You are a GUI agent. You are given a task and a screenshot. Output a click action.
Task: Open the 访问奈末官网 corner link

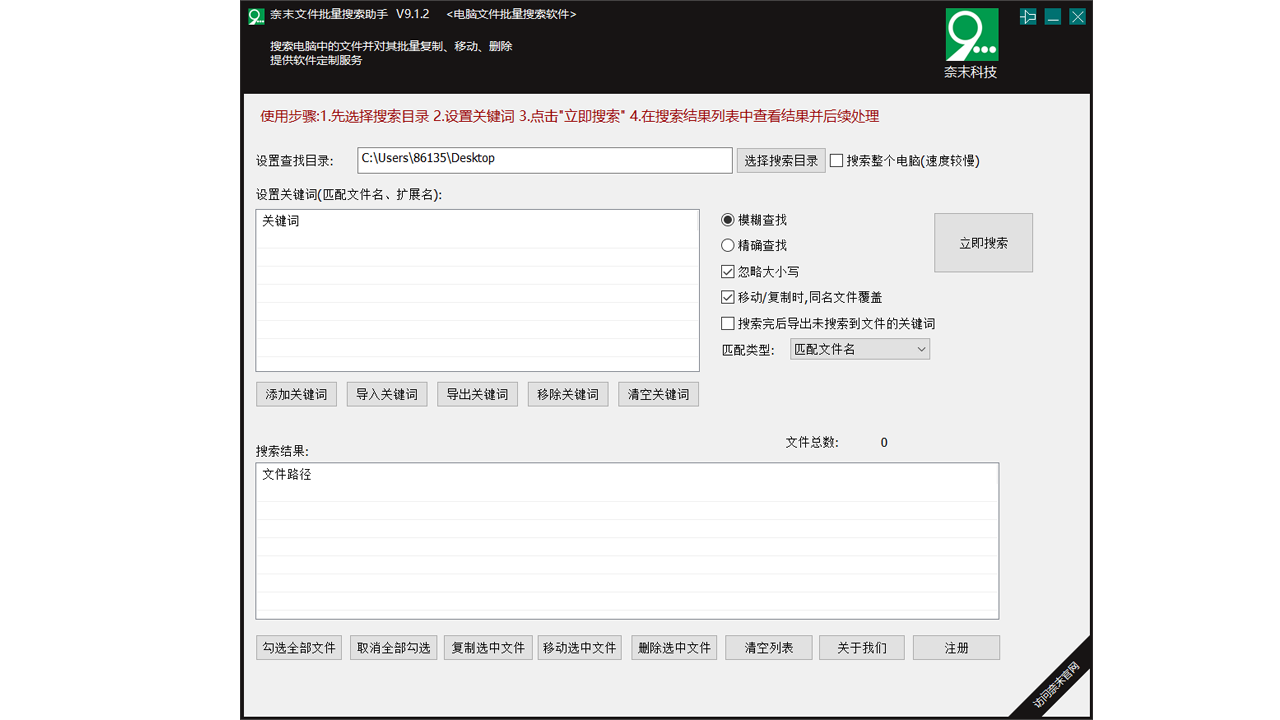1058,685
